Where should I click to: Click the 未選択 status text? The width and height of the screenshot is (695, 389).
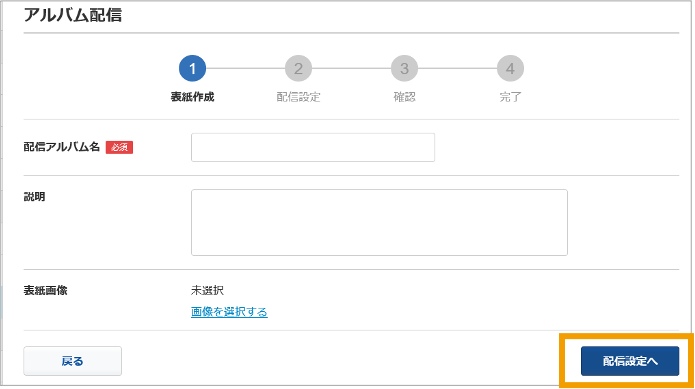pyautogui.click(x=207, y=290)
